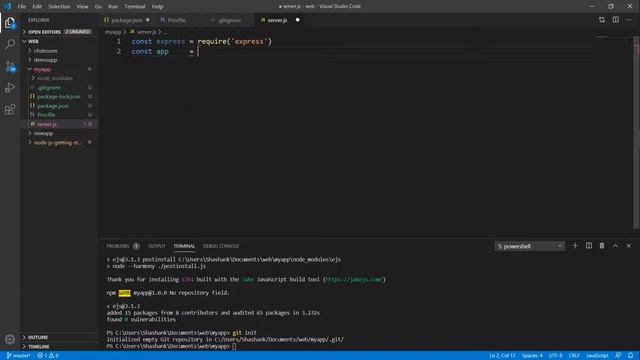Open the Extensions view
This screenshot has width=640, height=360.
[10, 109]
